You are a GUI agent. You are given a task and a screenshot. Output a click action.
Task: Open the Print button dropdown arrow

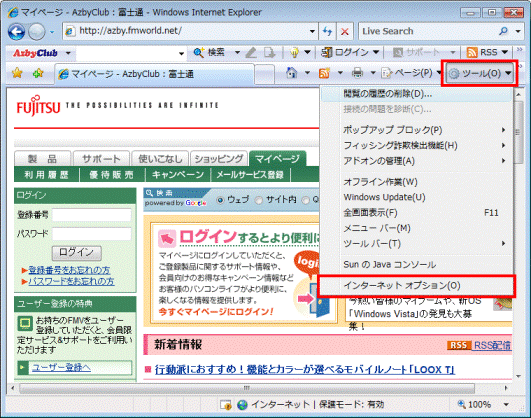[373, 72]
